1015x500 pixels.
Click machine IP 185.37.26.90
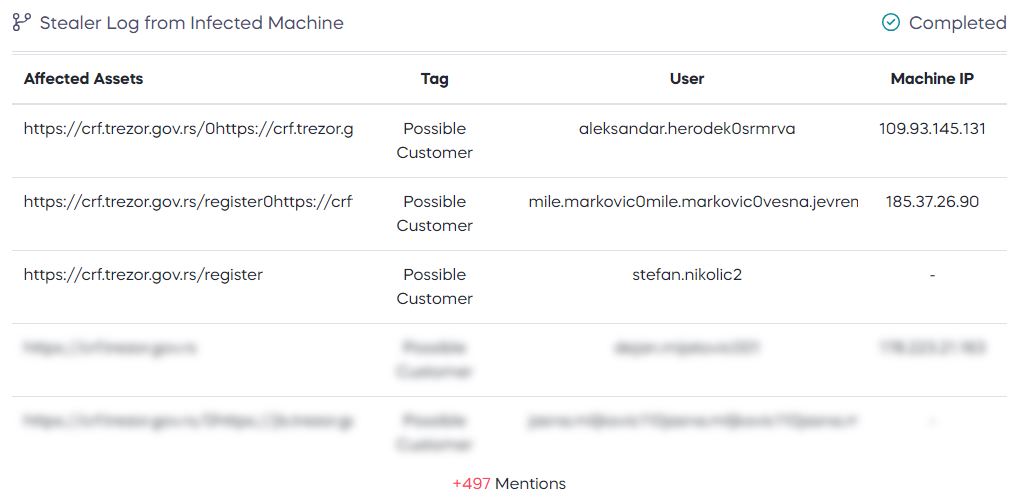click(x=932, y=201)
